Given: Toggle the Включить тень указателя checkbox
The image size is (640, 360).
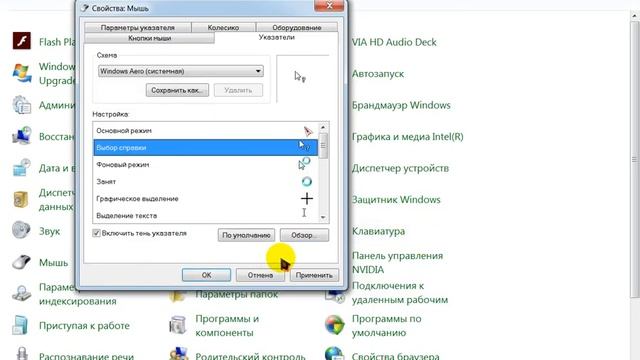Looking at the screenshot, I should tap(97, 233).
